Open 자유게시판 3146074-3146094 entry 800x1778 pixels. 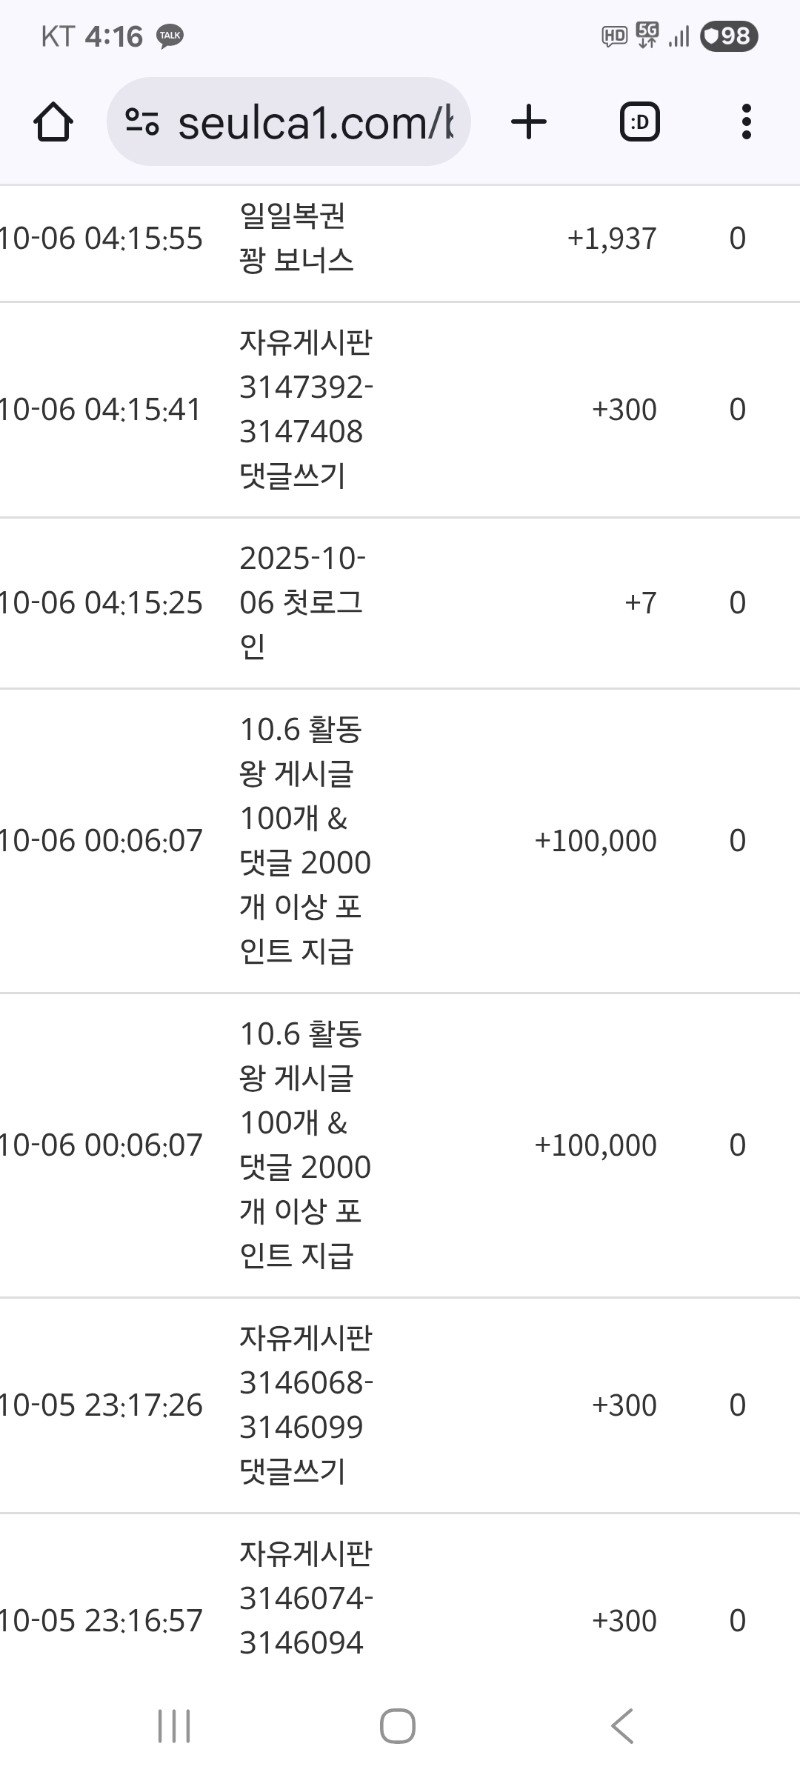[x=305, y=1597]
